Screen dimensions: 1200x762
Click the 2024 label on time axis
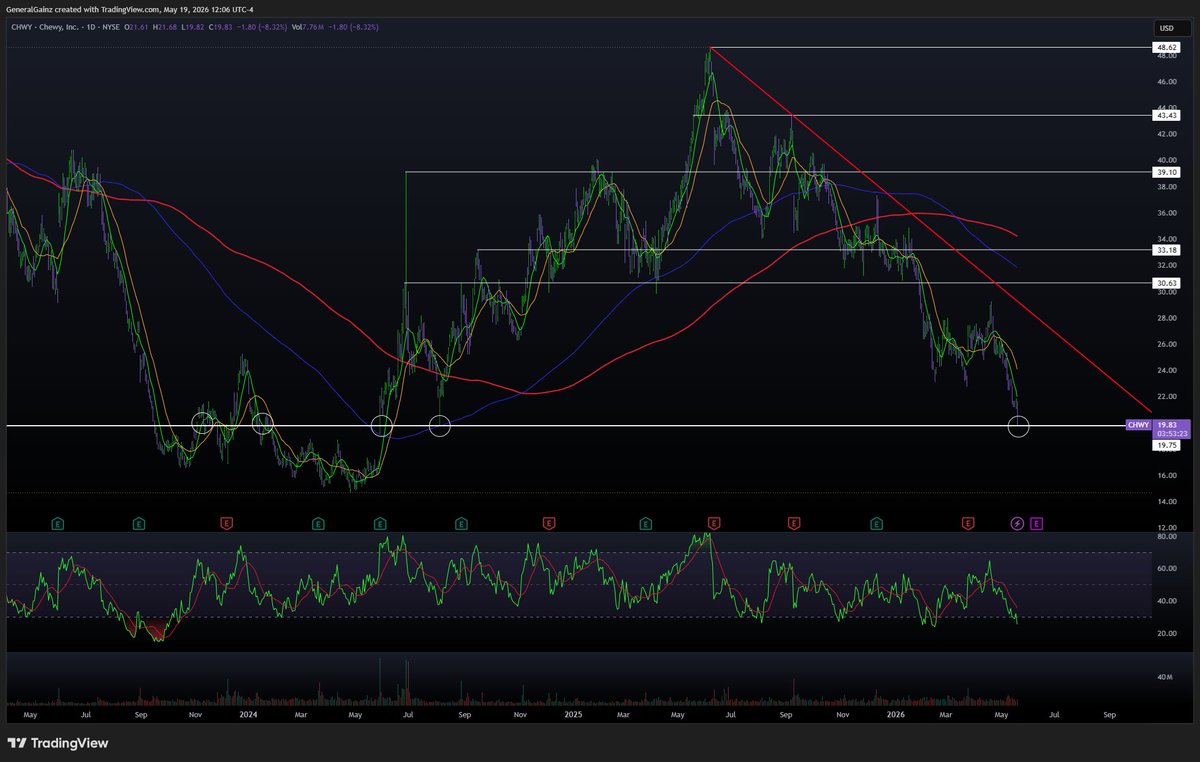(x=248, y=716)
